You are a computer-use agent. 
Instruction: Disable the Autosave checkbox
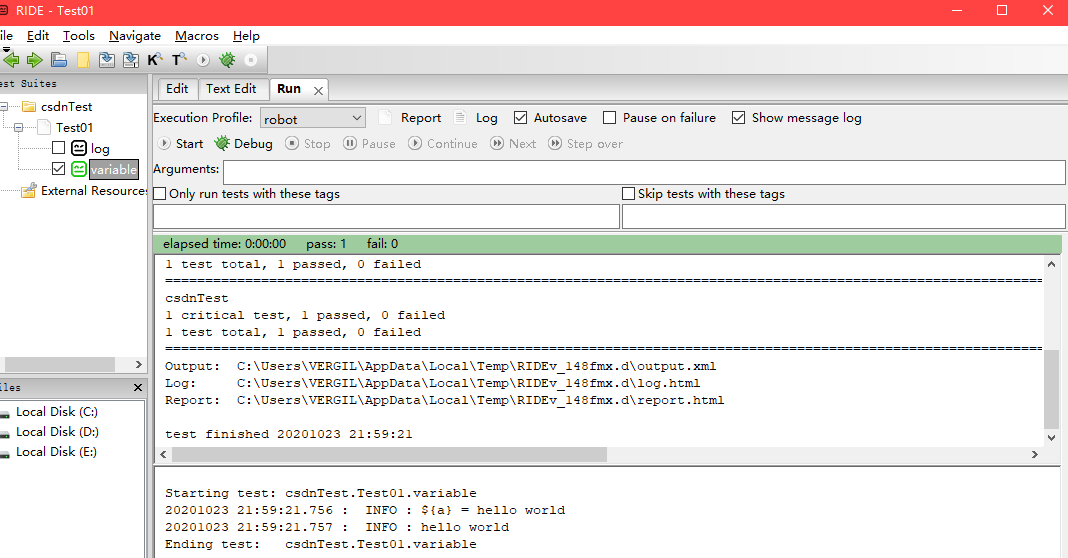520,118
